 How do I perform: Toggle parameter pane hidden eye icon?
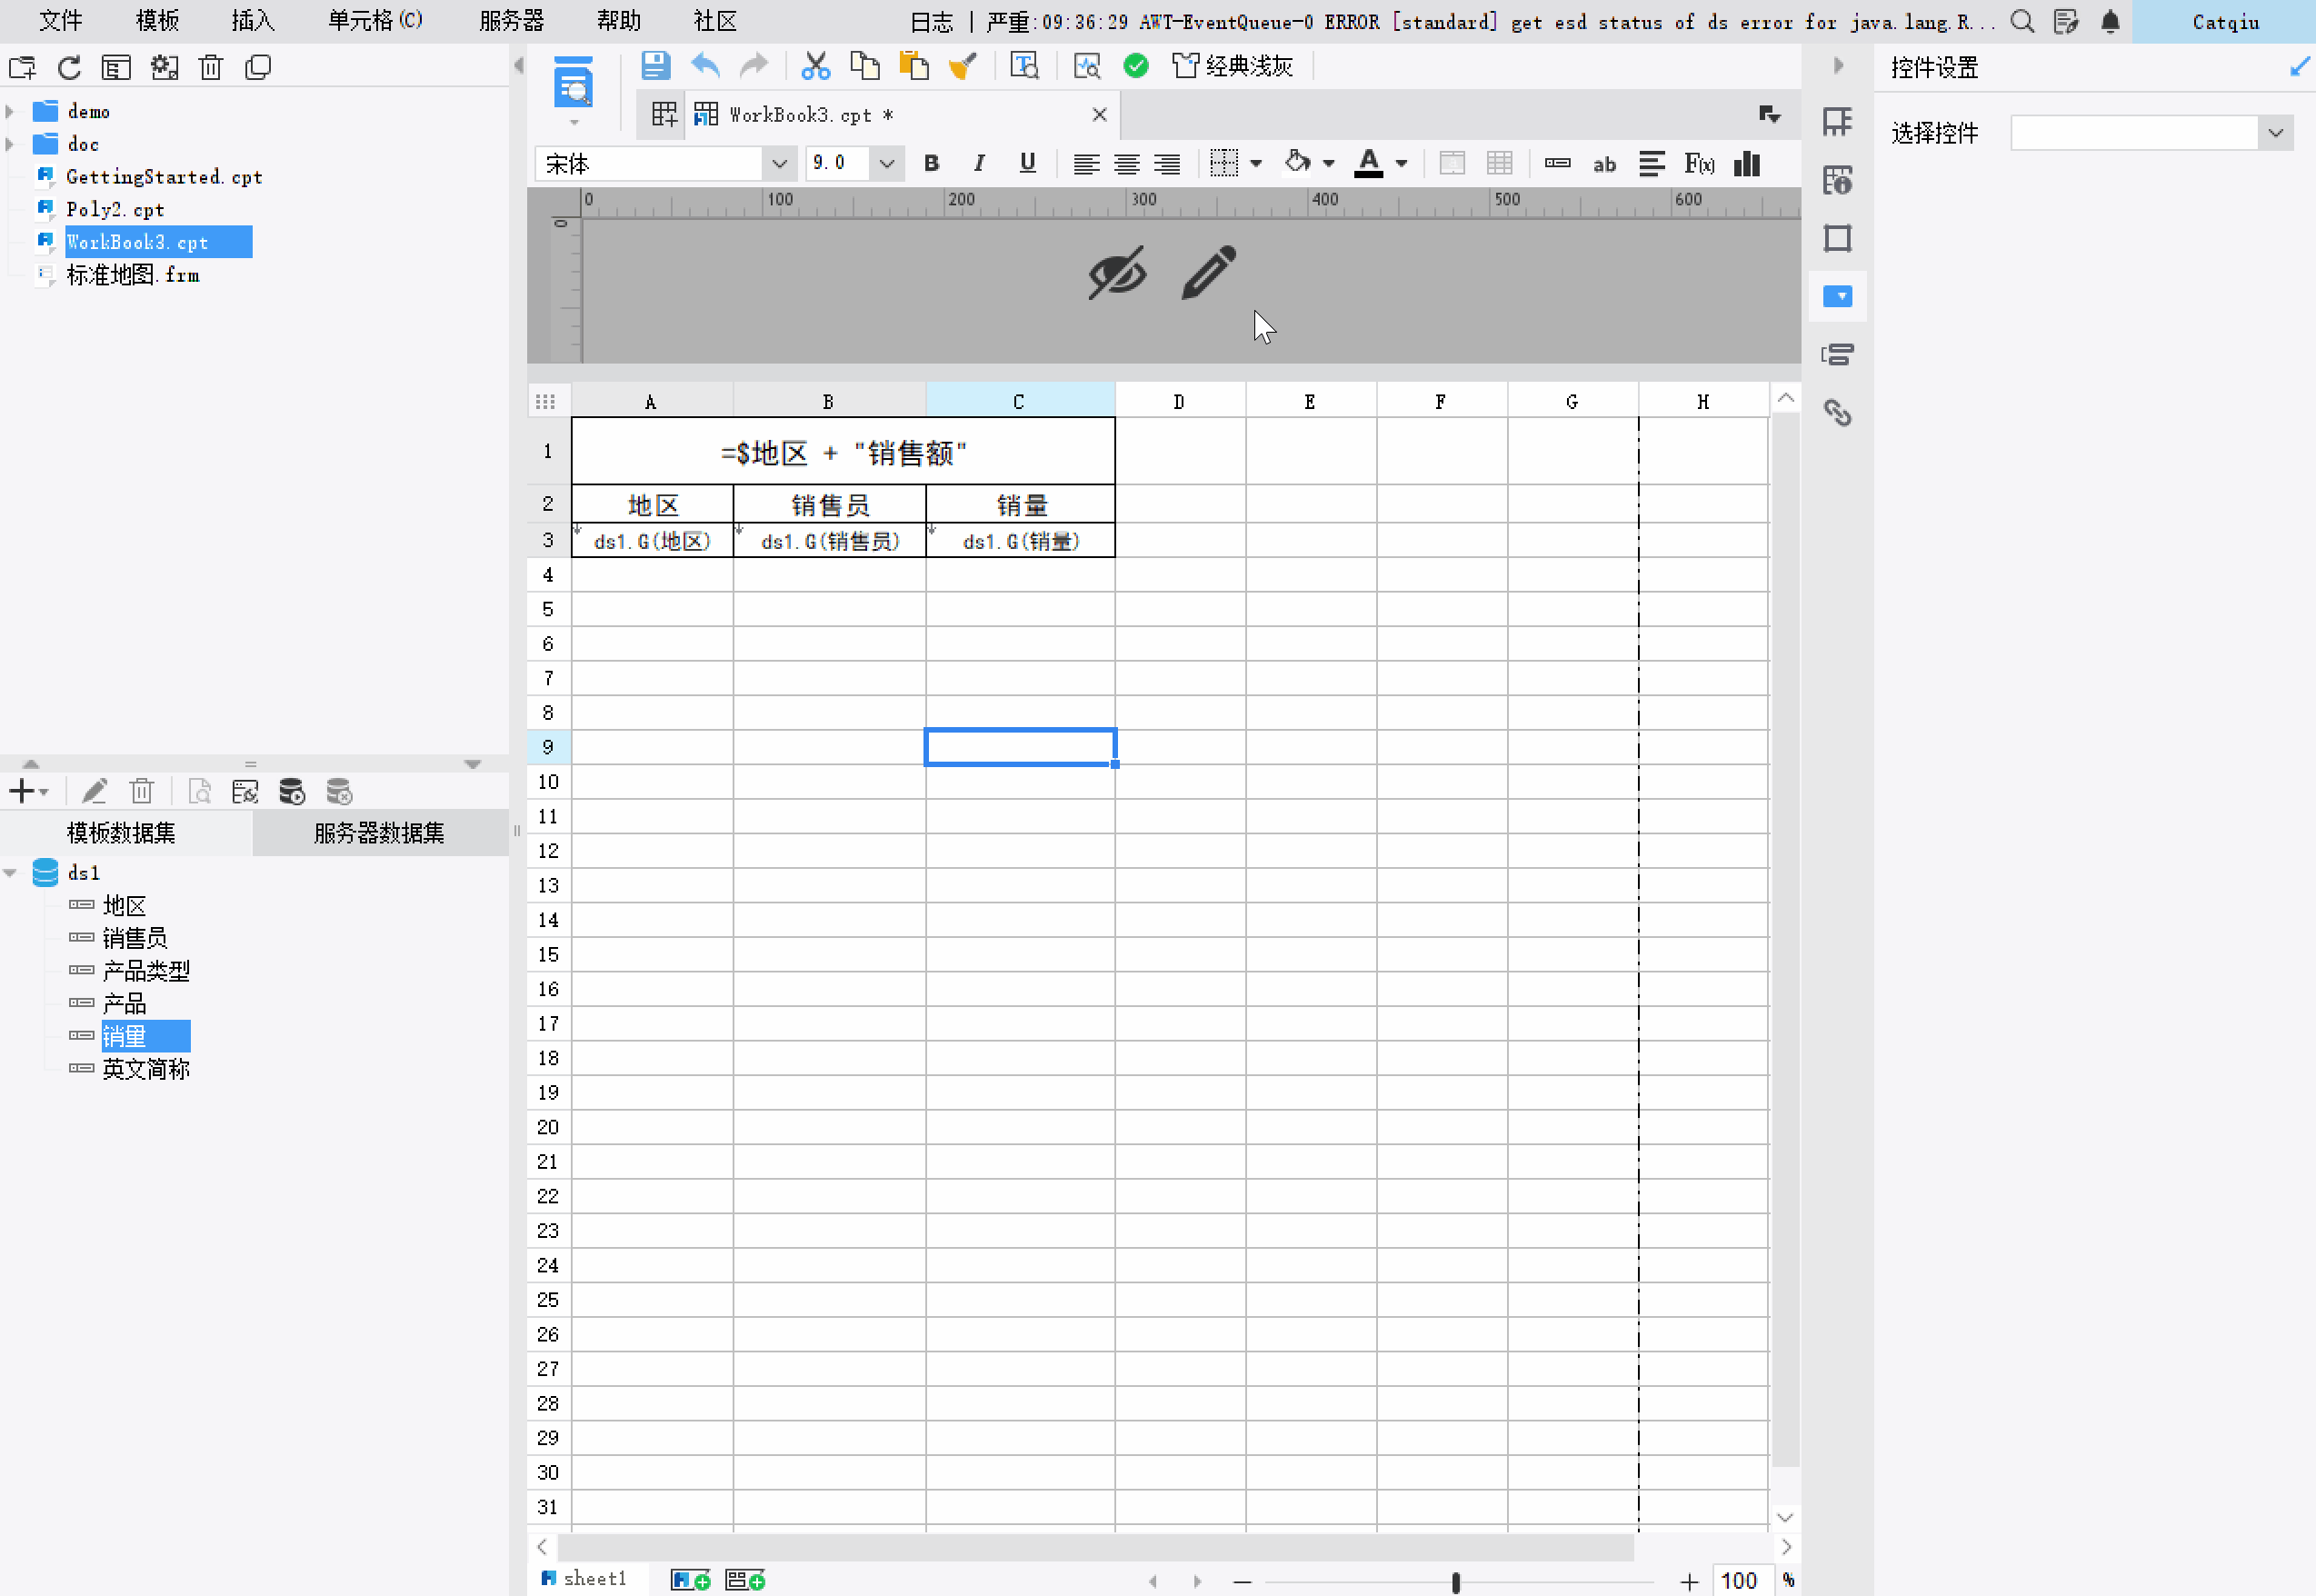point(1116,272)
